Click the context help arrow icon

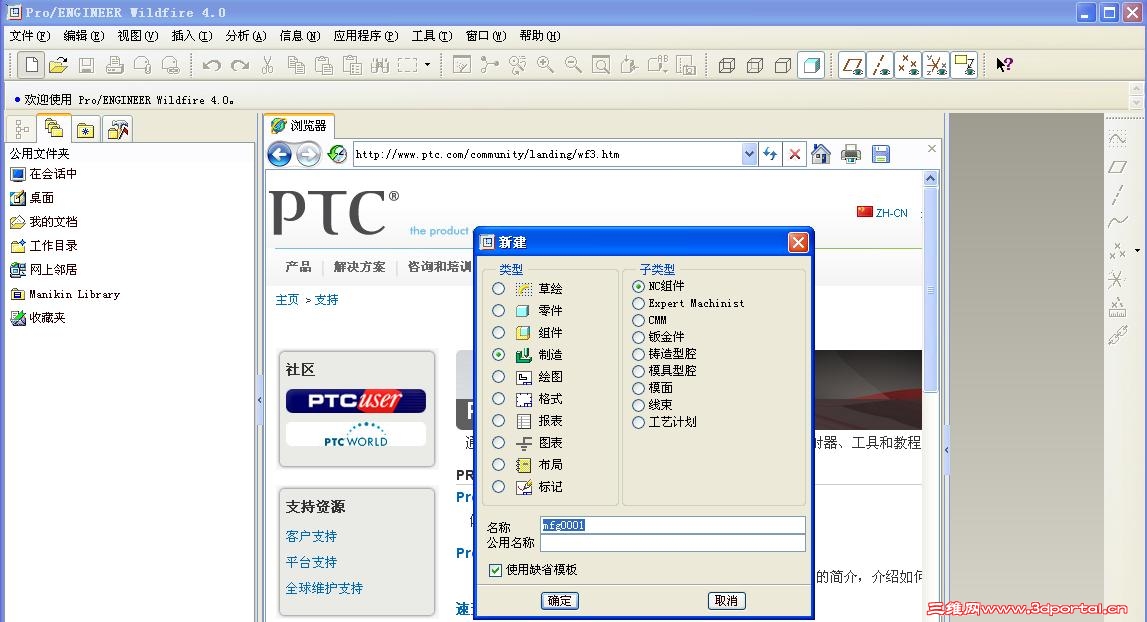pos(1004,65)
